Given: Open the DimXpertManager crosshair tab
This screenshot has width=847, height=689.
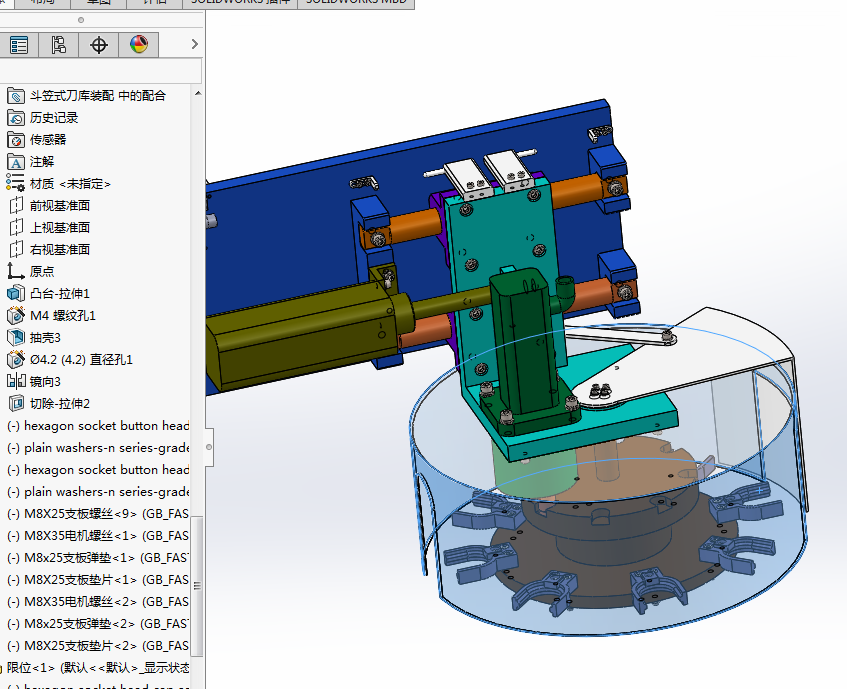Looking at the screenshot, I should click(99, 44).
